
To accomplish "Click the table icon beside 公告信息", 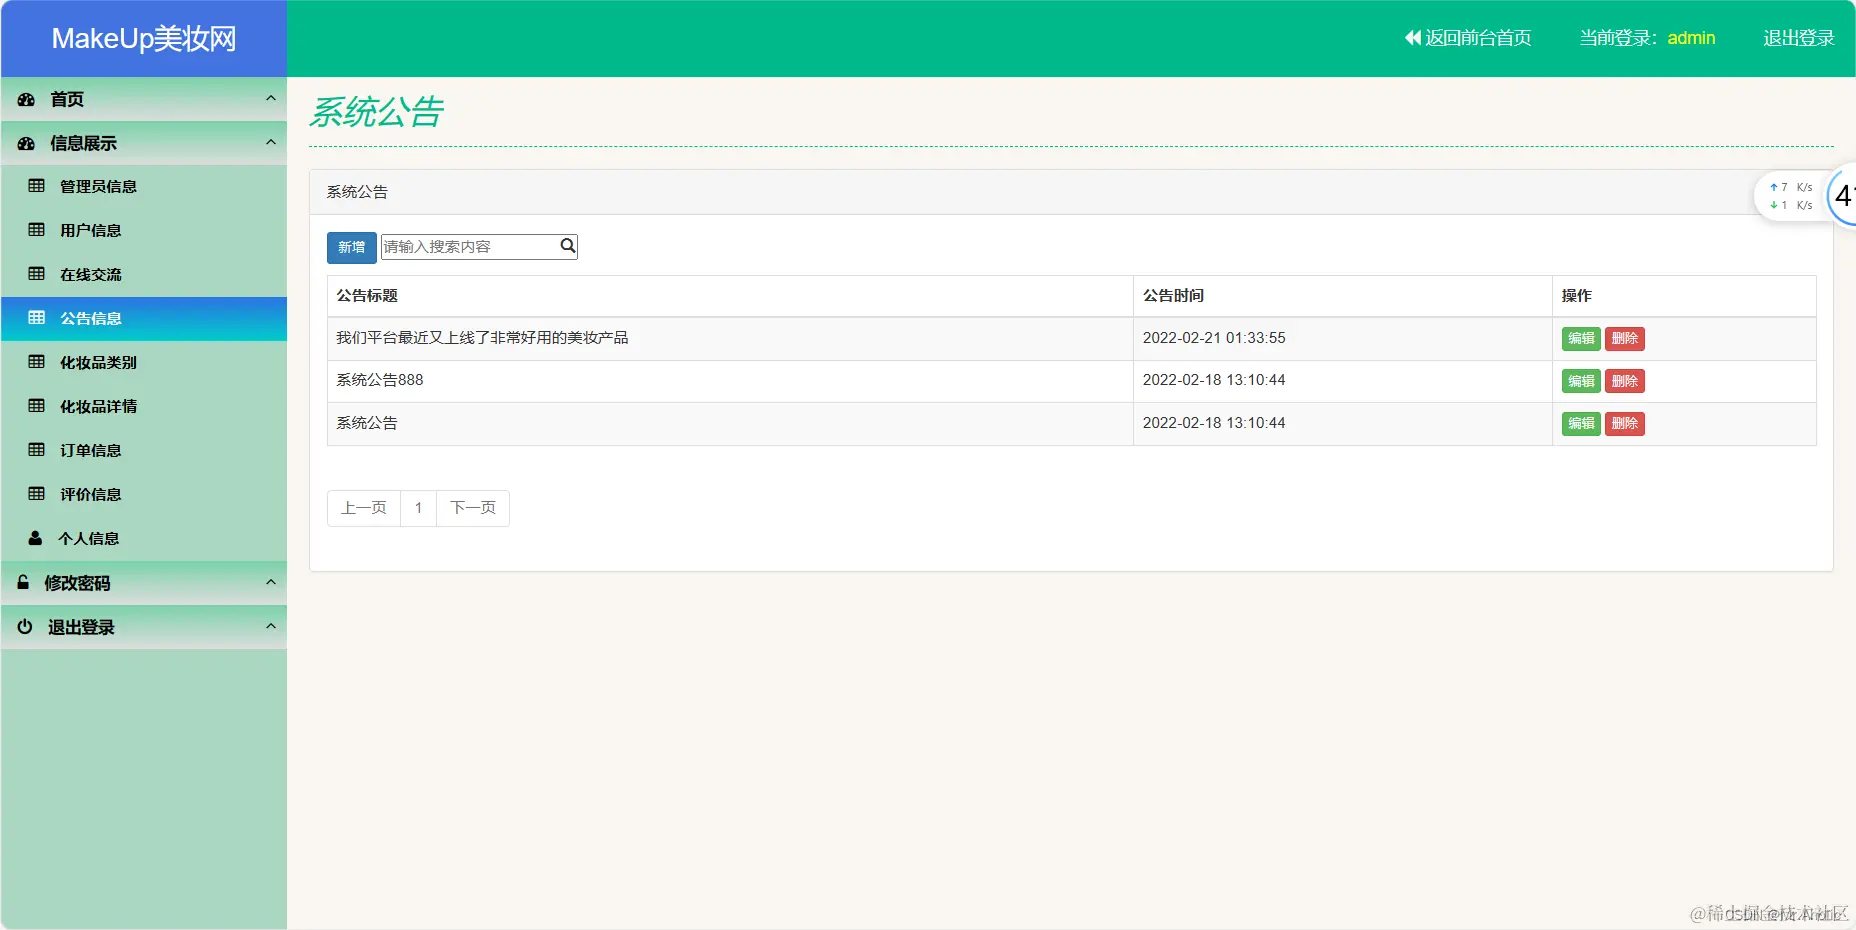I will [x=37, y=318].
